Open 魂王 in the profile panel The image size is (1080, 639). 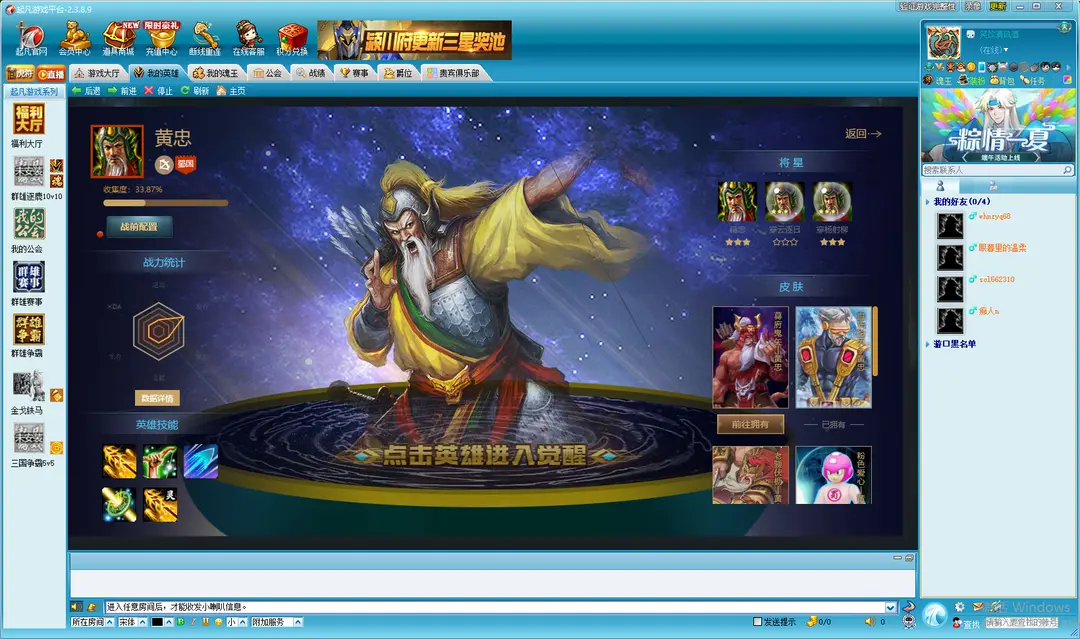(x=938, y=81)
